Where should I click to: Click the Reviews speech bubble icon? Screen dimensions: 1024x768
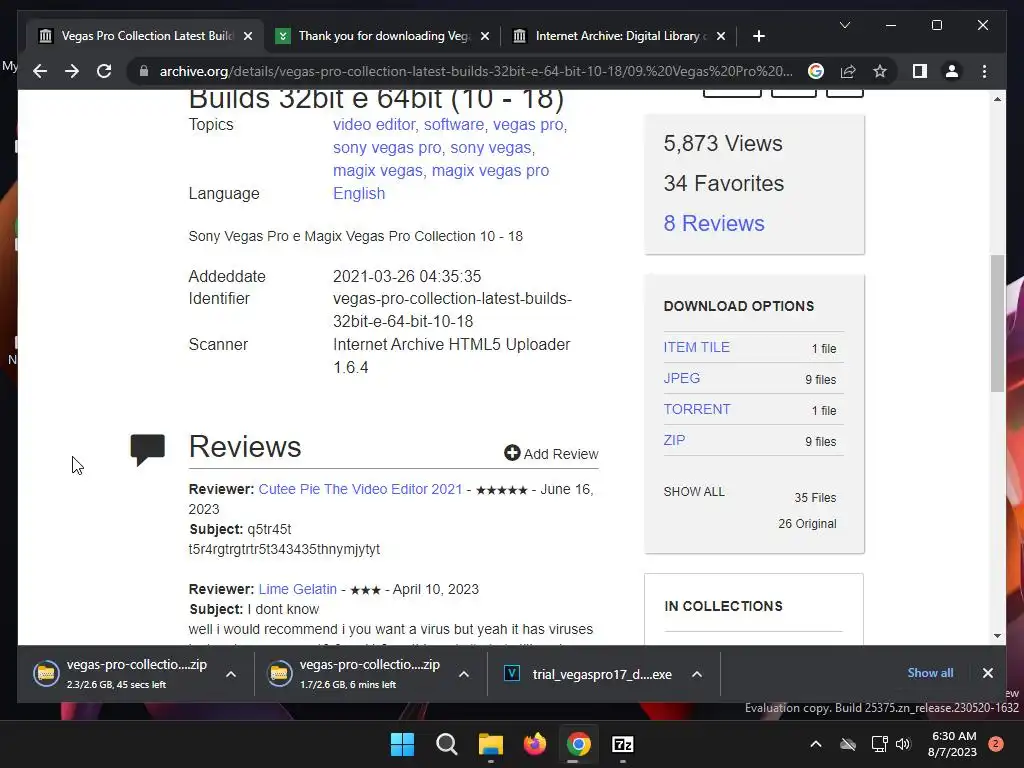(x=148, y=449)
